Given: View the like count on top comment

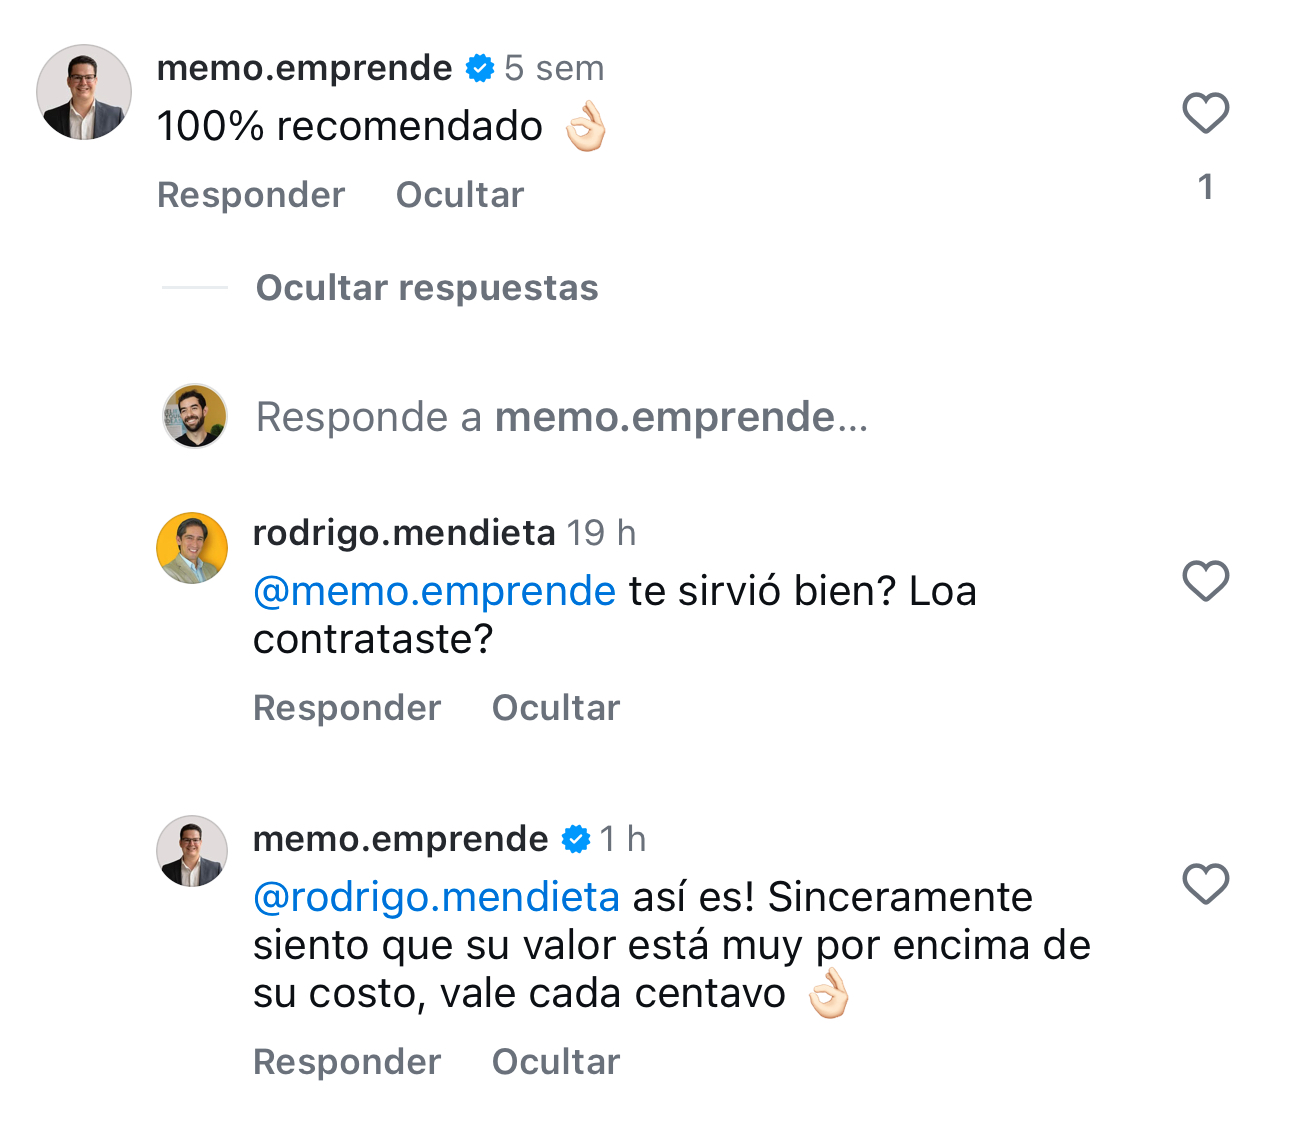Looking at the screenshot, I should pos(1205,187).
